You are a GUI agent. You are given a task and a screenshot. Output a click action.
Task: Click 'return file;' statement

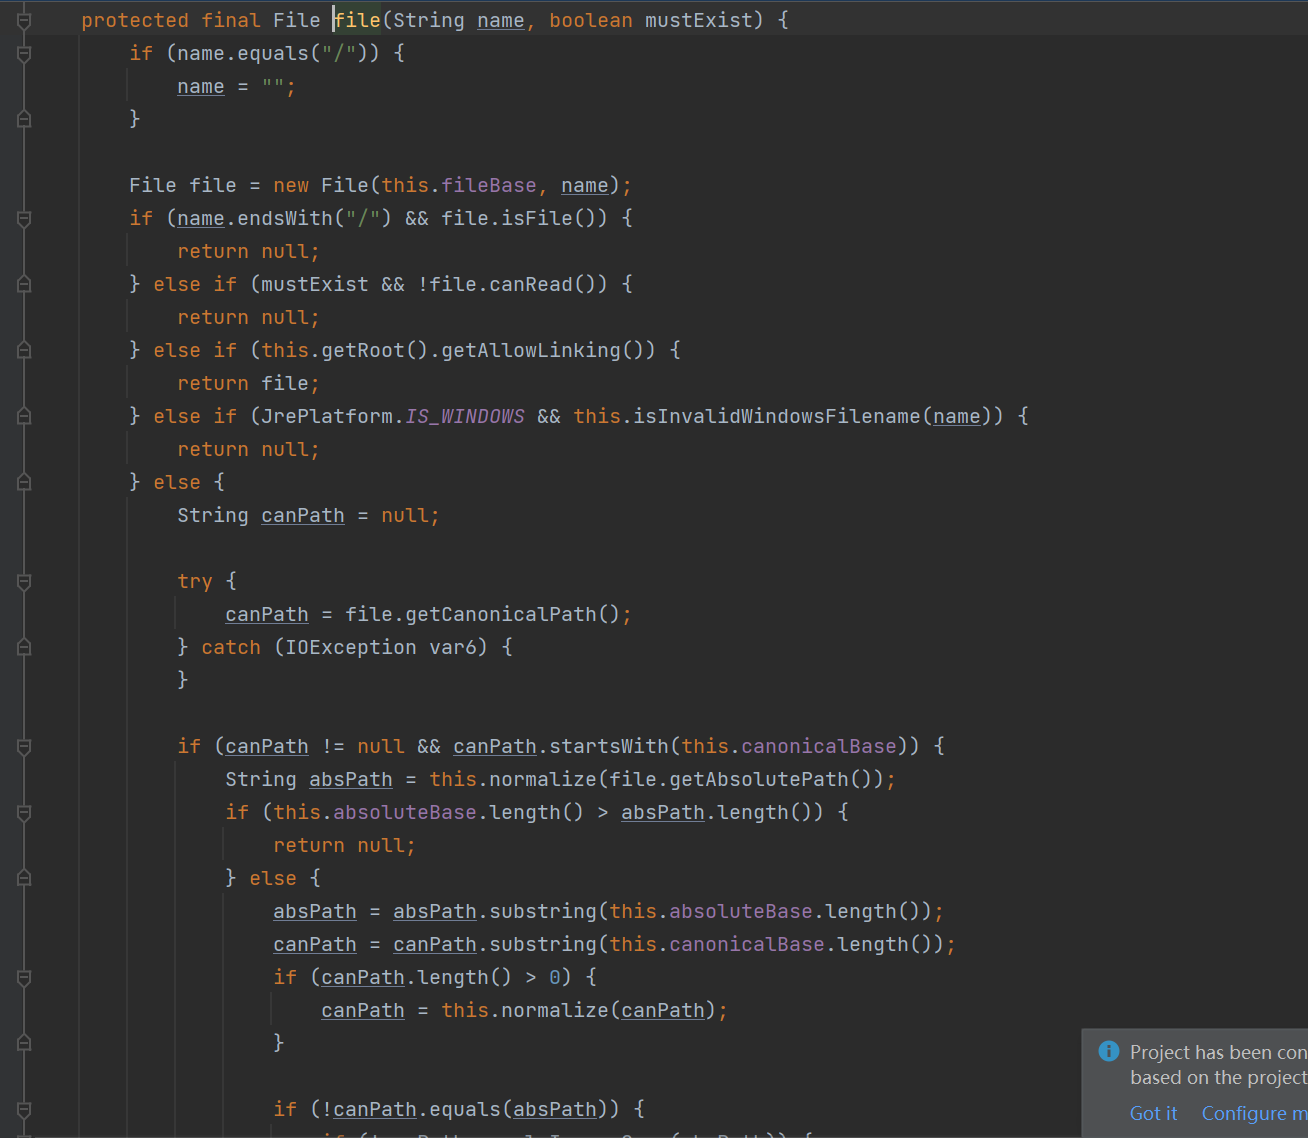tap(249, 383)
